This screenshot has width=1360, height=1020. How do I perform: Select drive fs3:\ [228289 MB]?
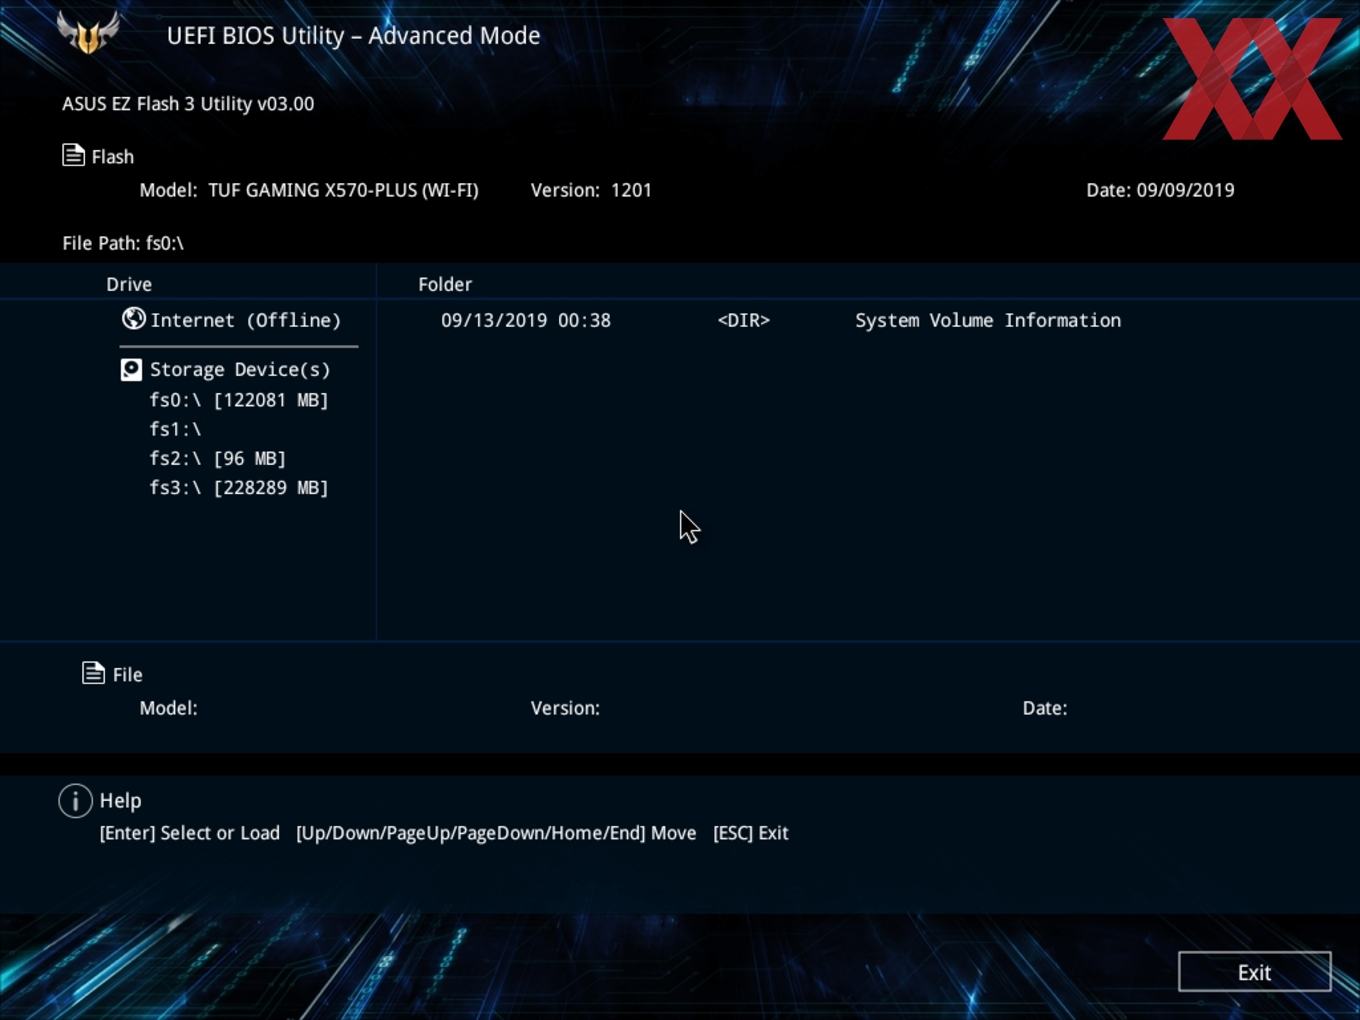pyautogui.click(x=239, y=488)
